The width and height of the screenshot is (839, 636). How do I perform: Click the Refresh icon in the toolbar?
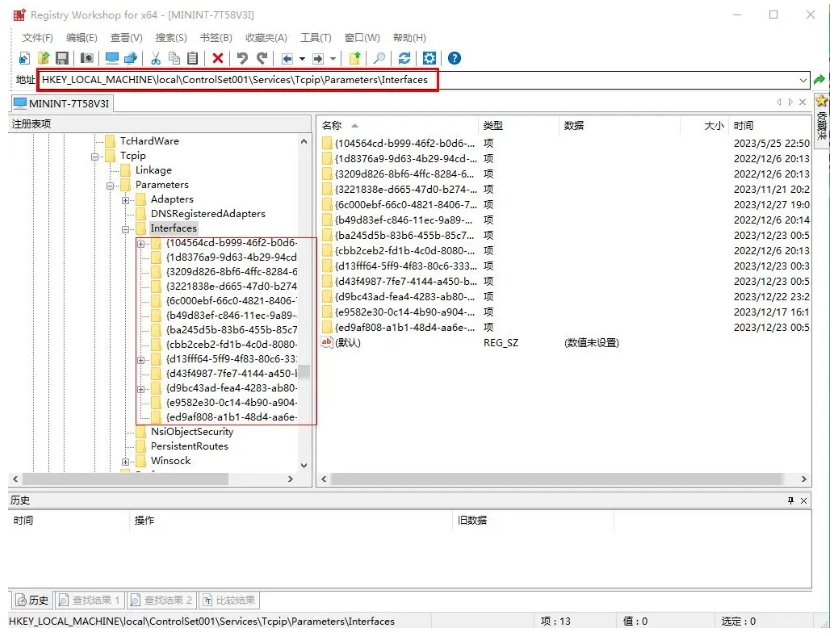click(x=404, y=59)
